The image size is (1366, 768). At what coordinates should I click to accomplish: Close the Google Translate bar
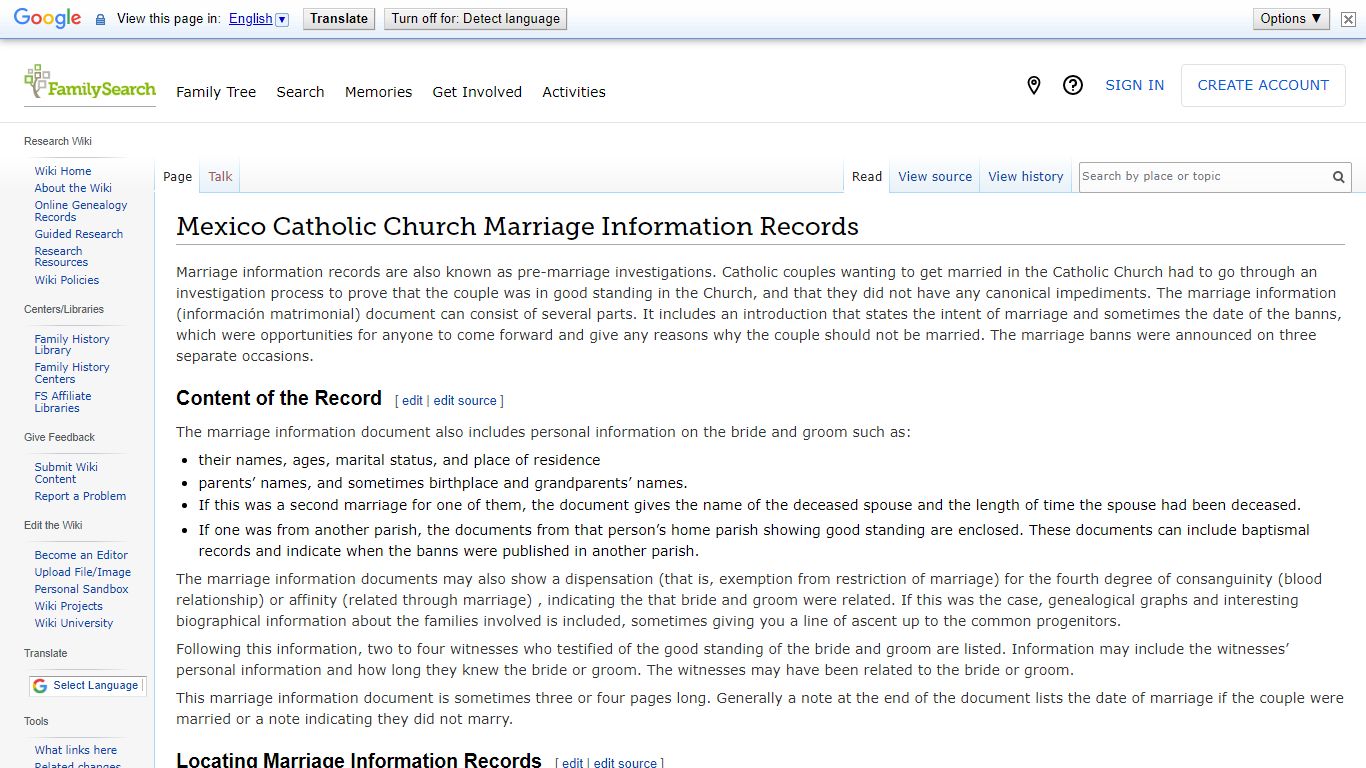pyautogui.click(x=1348, y=19)
